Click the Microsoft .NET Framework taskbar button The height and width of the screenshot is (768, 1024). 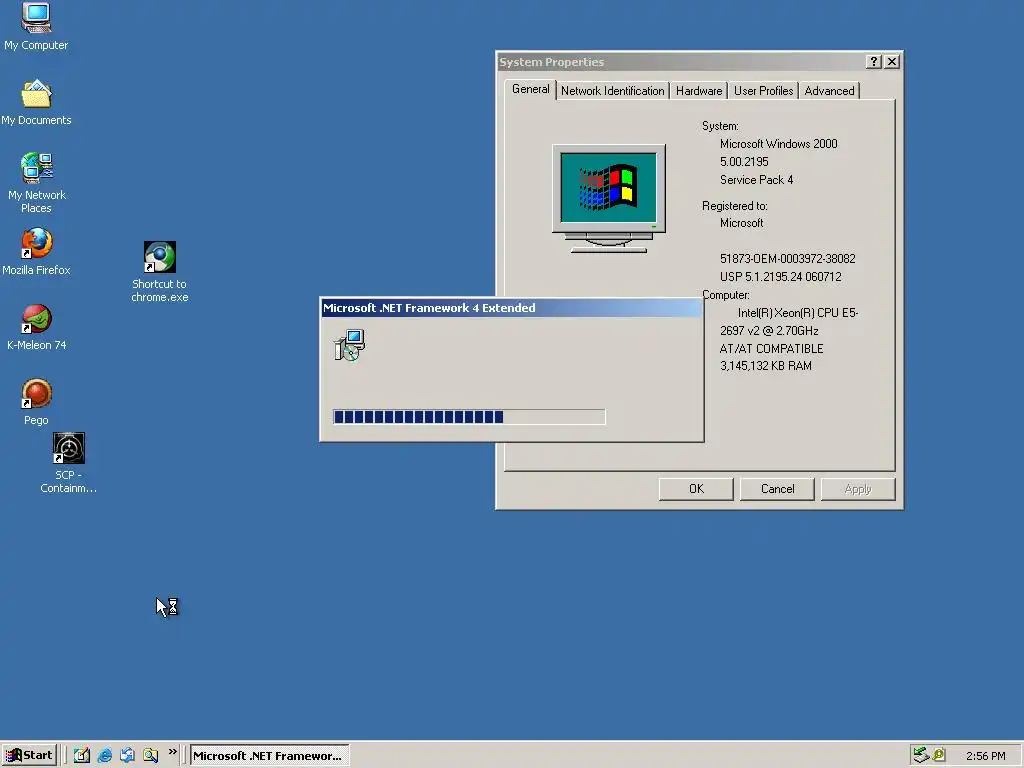pos(269,756)
